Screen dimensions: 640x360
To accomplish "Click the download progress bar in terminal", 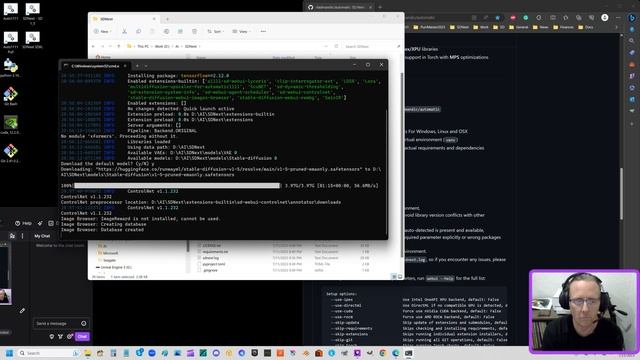I will (177, 186).
